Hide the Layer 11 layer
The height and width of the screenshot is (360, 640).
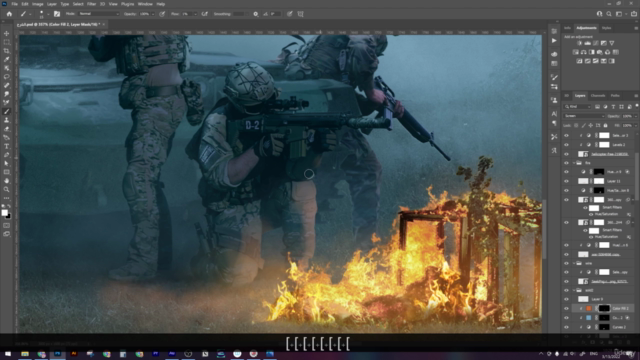[x=566, y=181]
